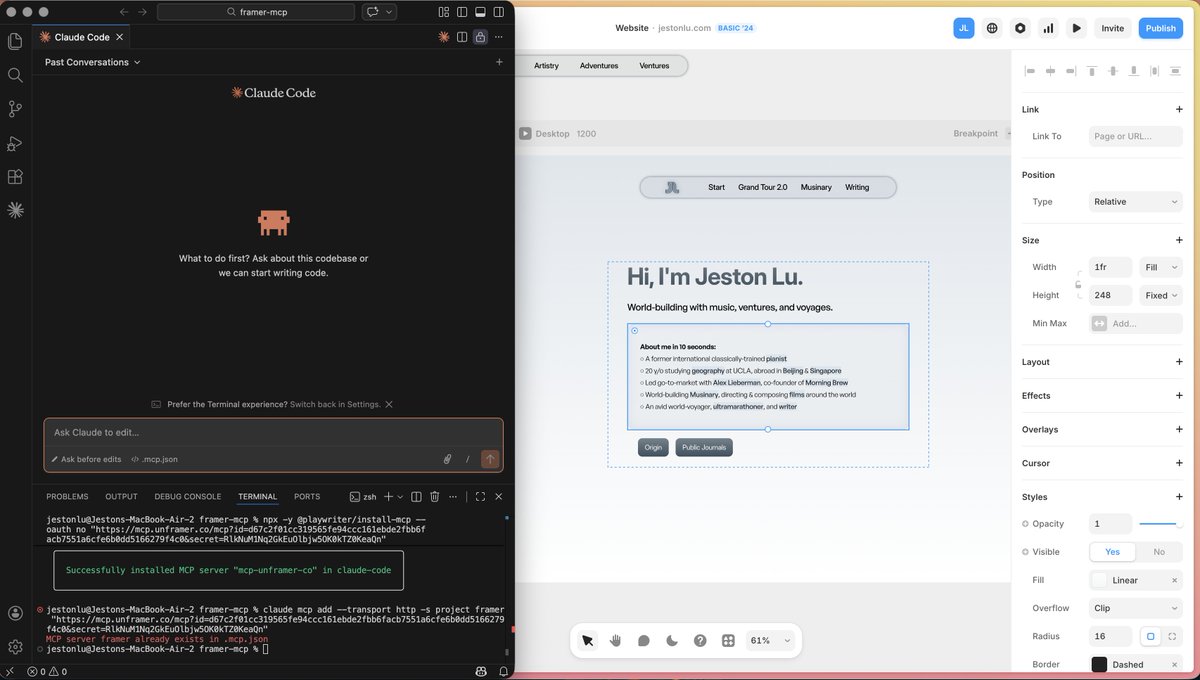The height and width of the screenshot is (680, 1200).
Task: Open Framer analytics bar chart icon
Action: click(1048, 28)
